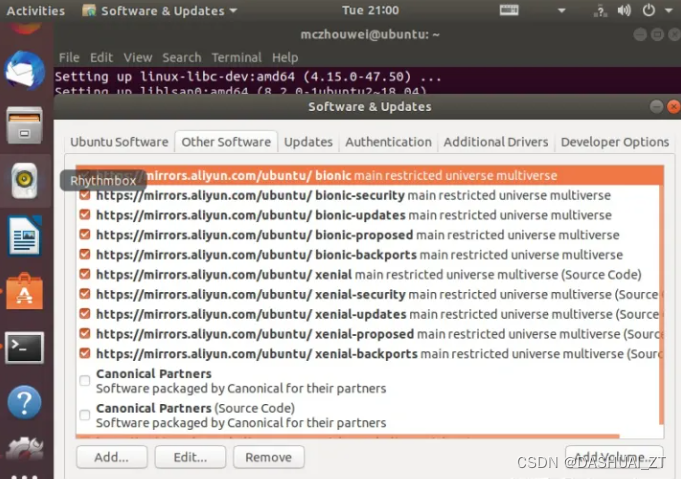Enable Canonical Partners repository
Viewport: 681px width, 479px height.
(85, 381)
